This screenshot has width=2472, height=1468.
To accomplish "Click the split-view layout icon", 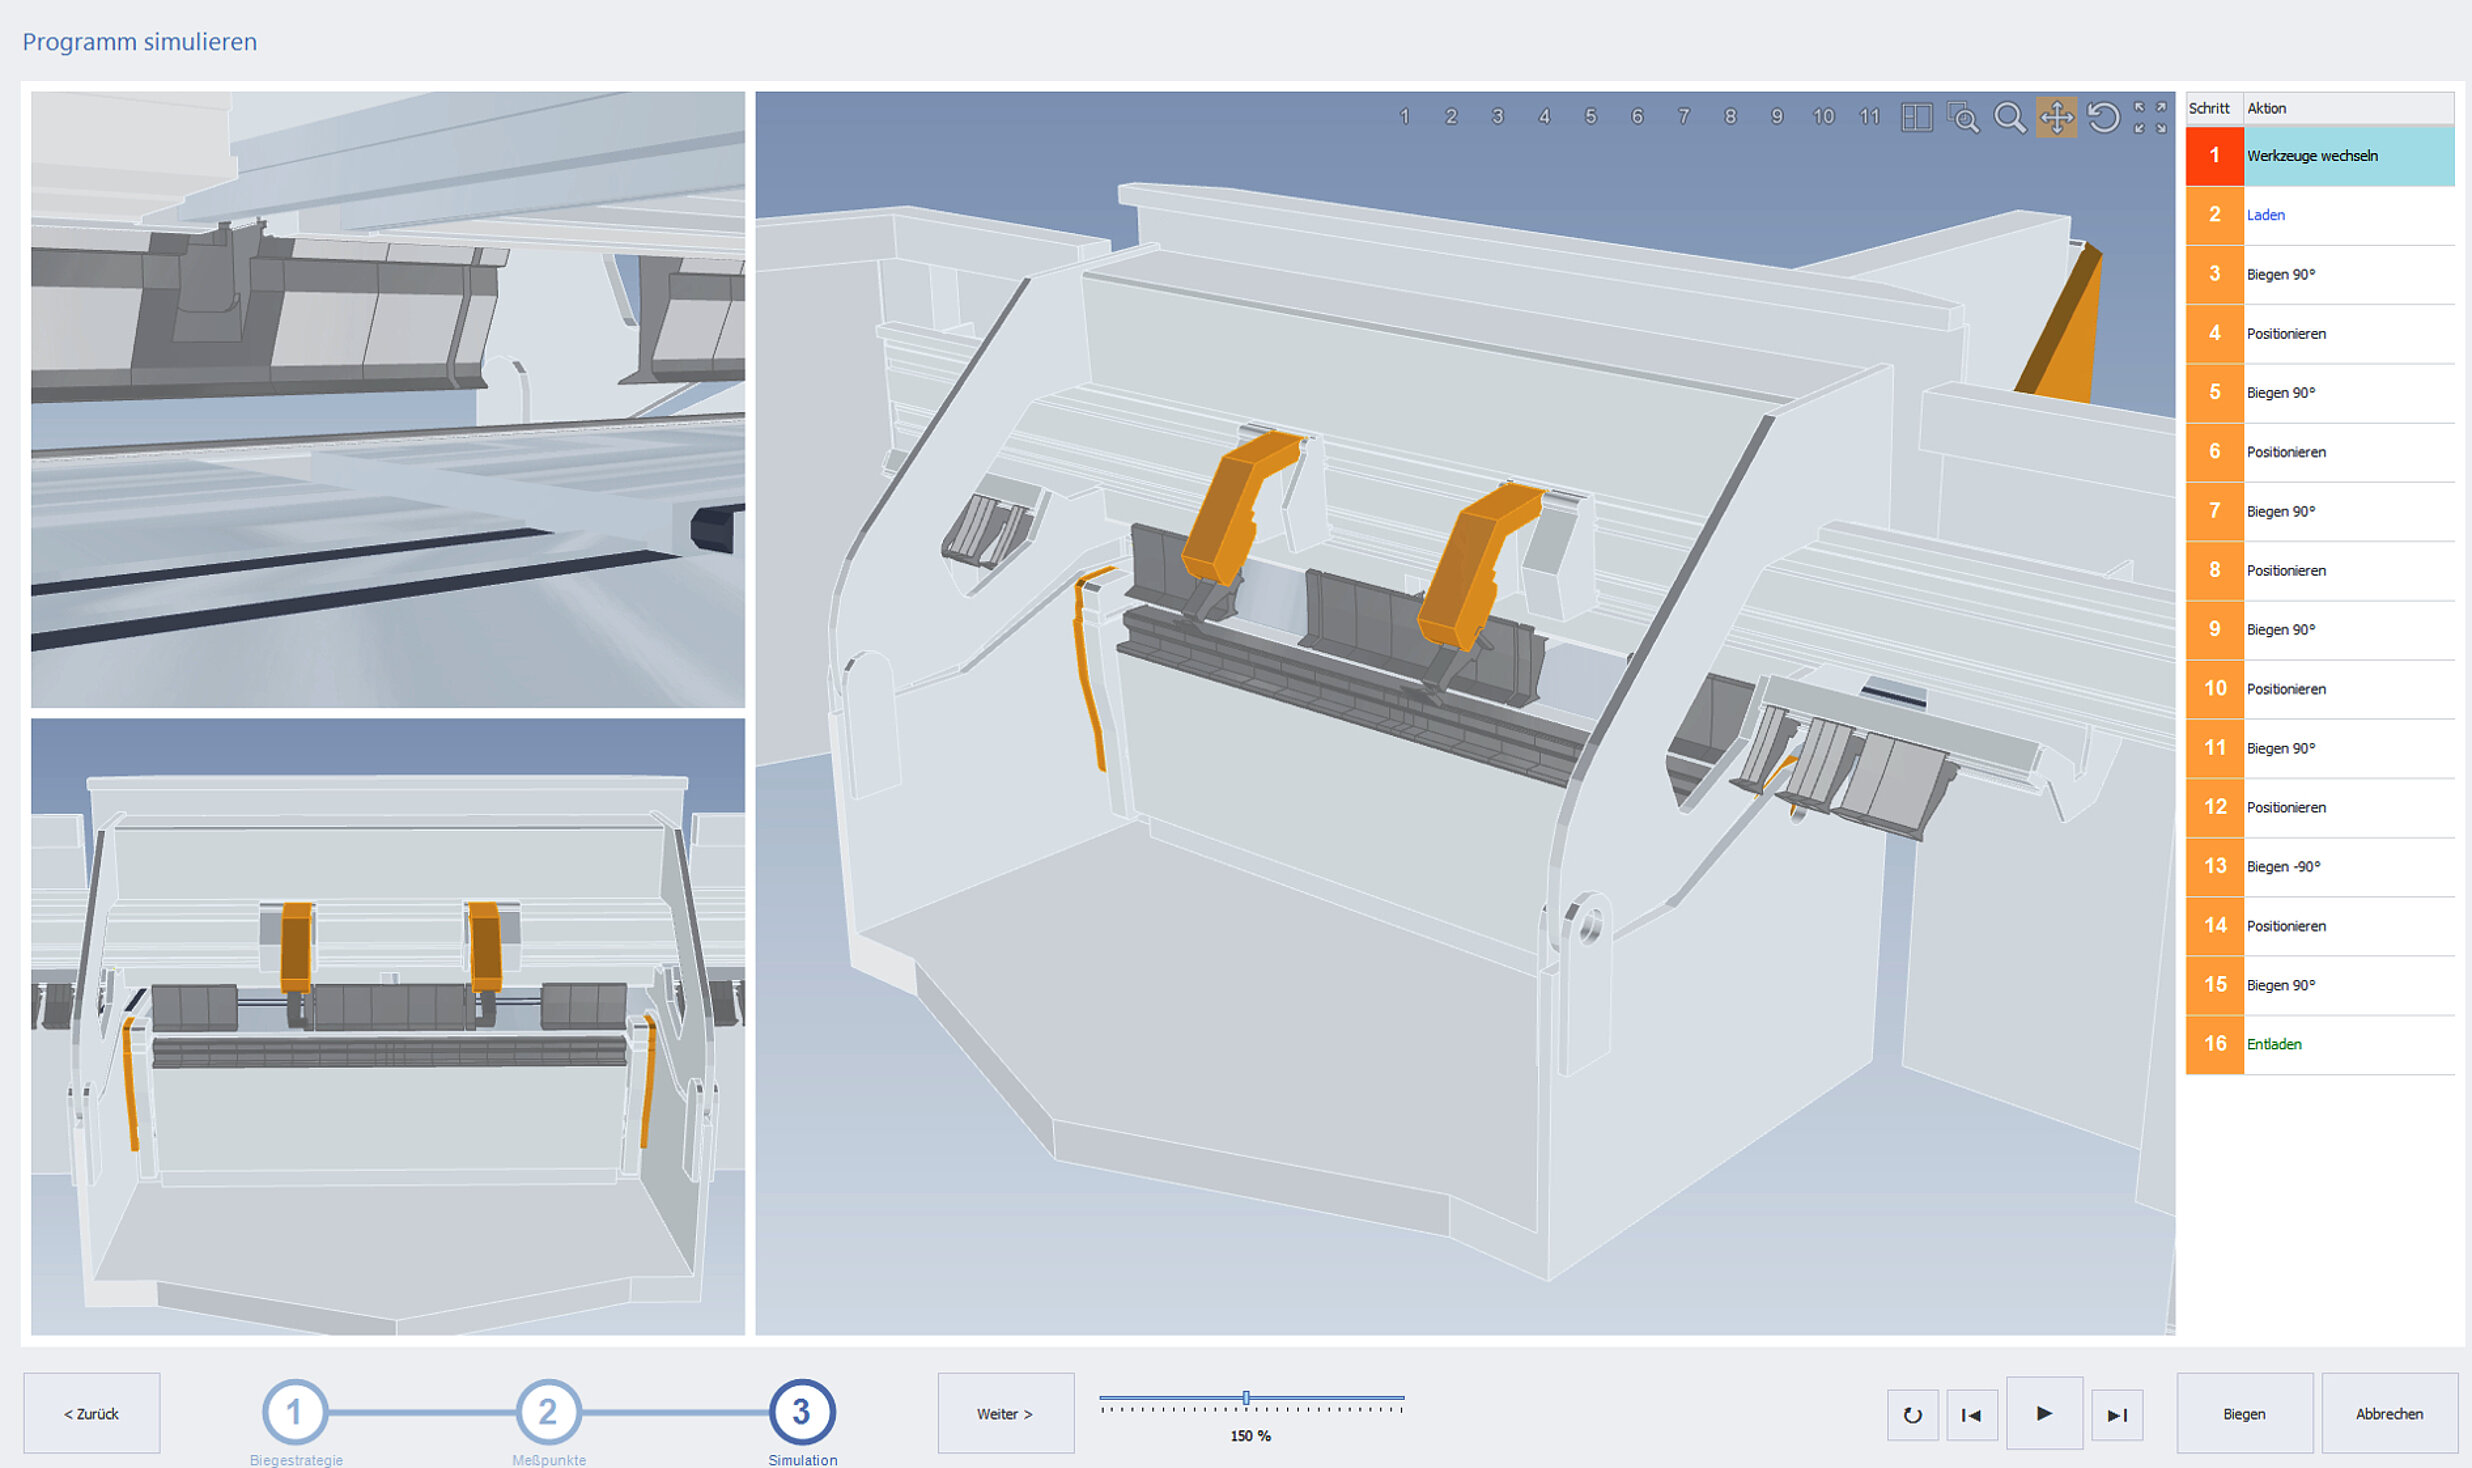I will pos(1916,117).
